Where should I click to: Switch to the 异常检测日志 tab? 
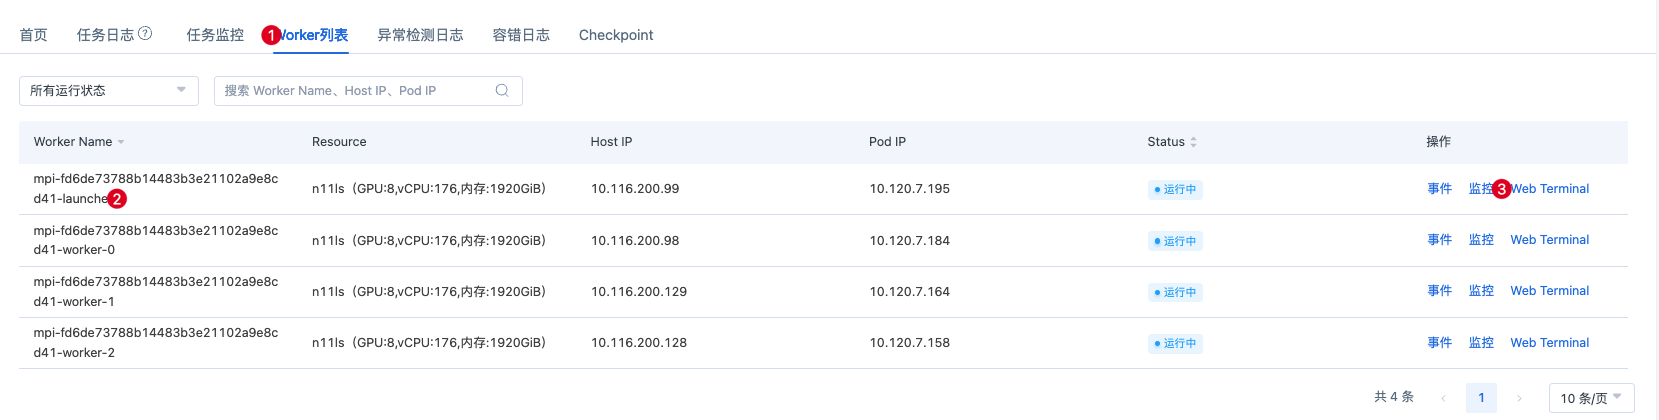pos(420,35)
